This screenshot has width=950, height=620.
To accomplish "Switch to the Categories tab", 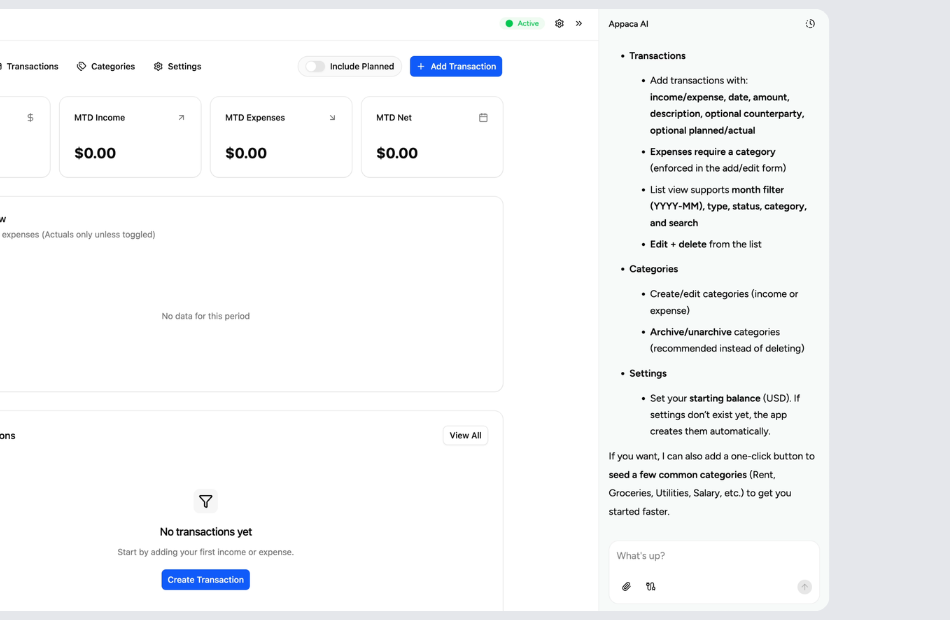I will (x=105, y=66).
